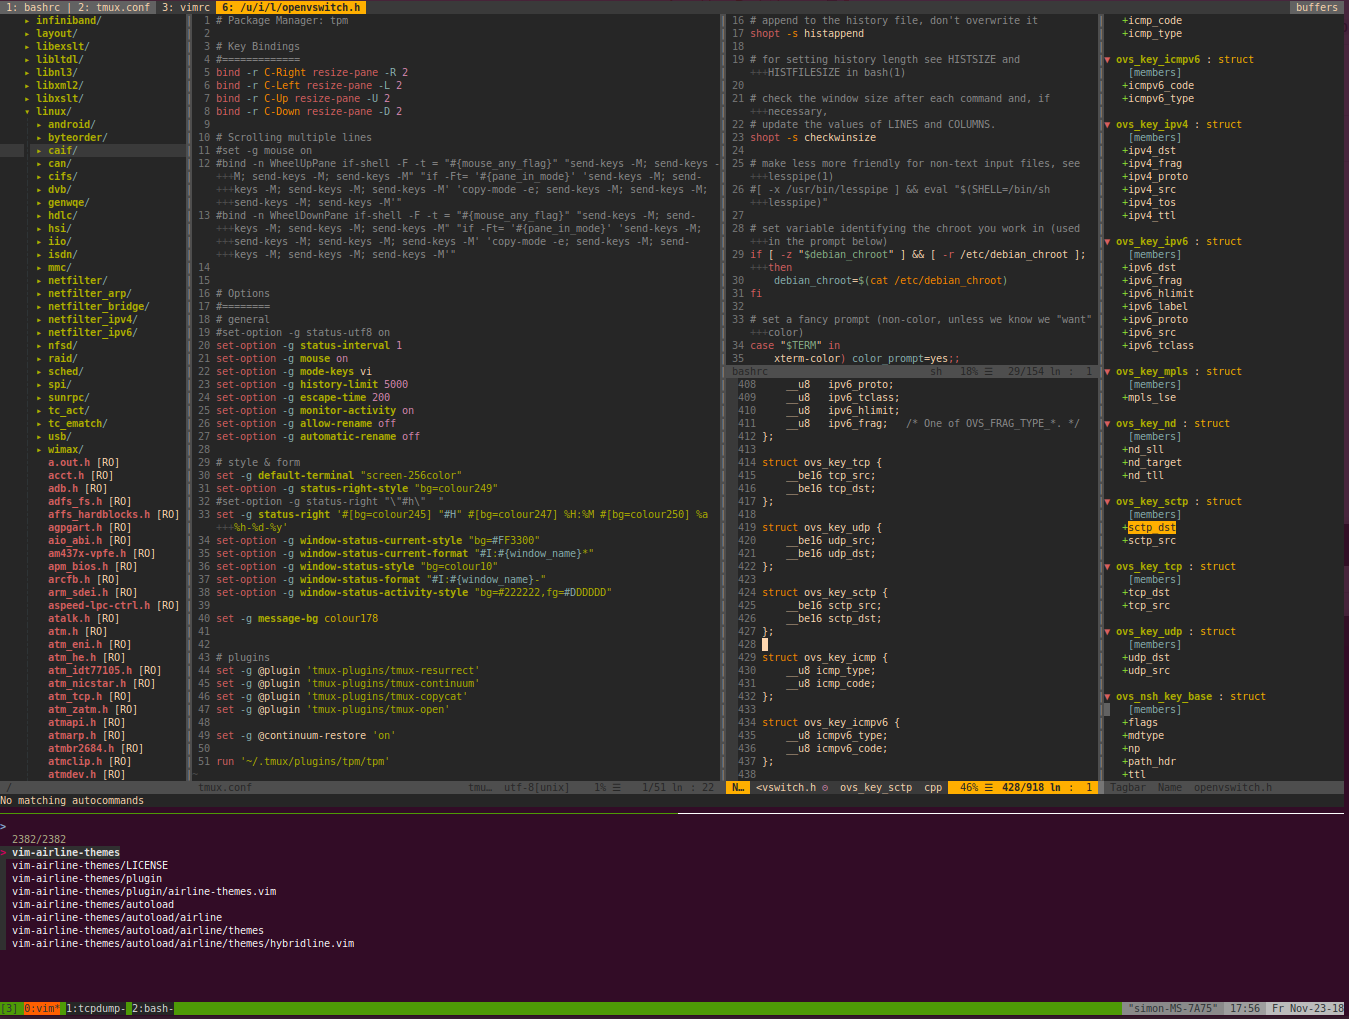Open am437x-vpfe.h in file tree
1349x1019 pixels.
pos(87,553)
